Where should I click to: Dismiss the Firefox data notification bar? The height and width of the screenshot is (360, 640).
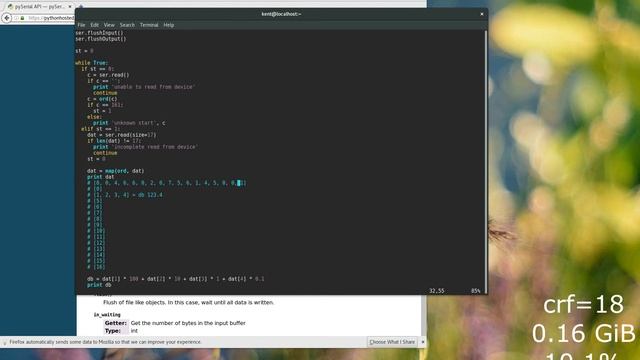[423, 342]
